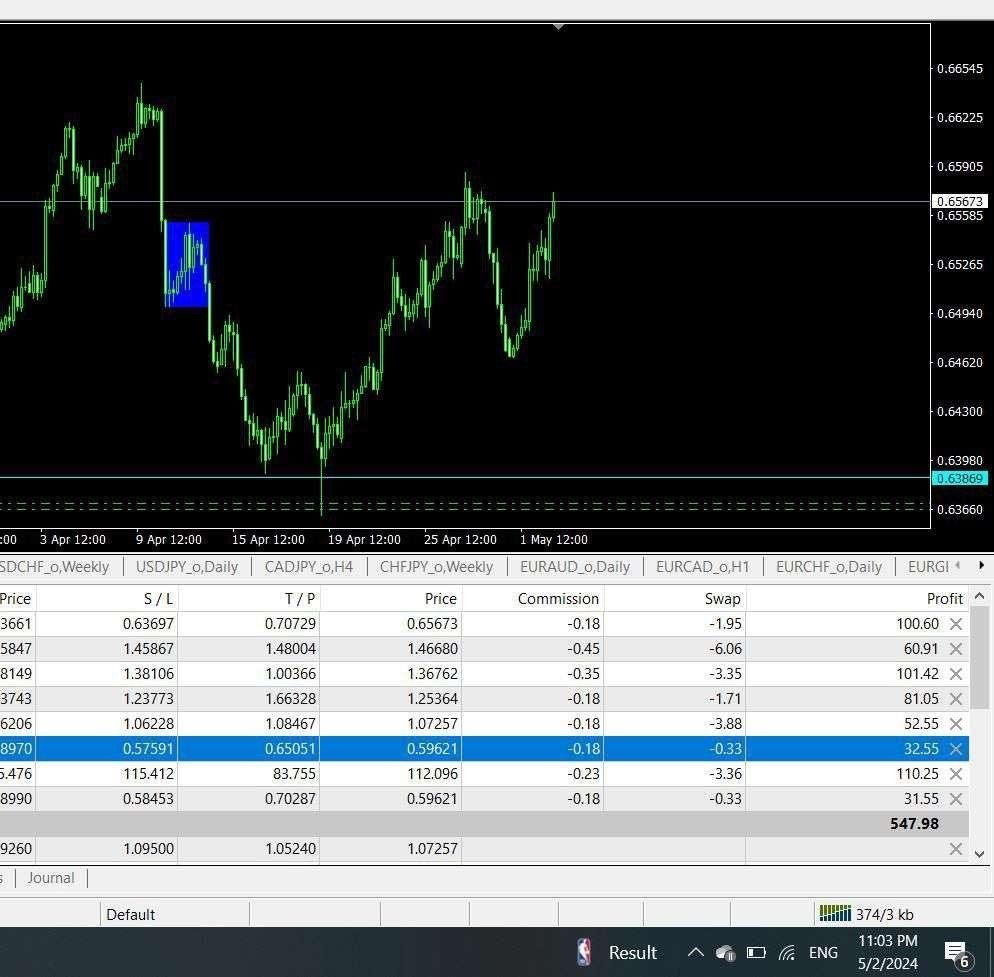
Task: Close the trade with profit 31.55
Action: coord(956,799)
